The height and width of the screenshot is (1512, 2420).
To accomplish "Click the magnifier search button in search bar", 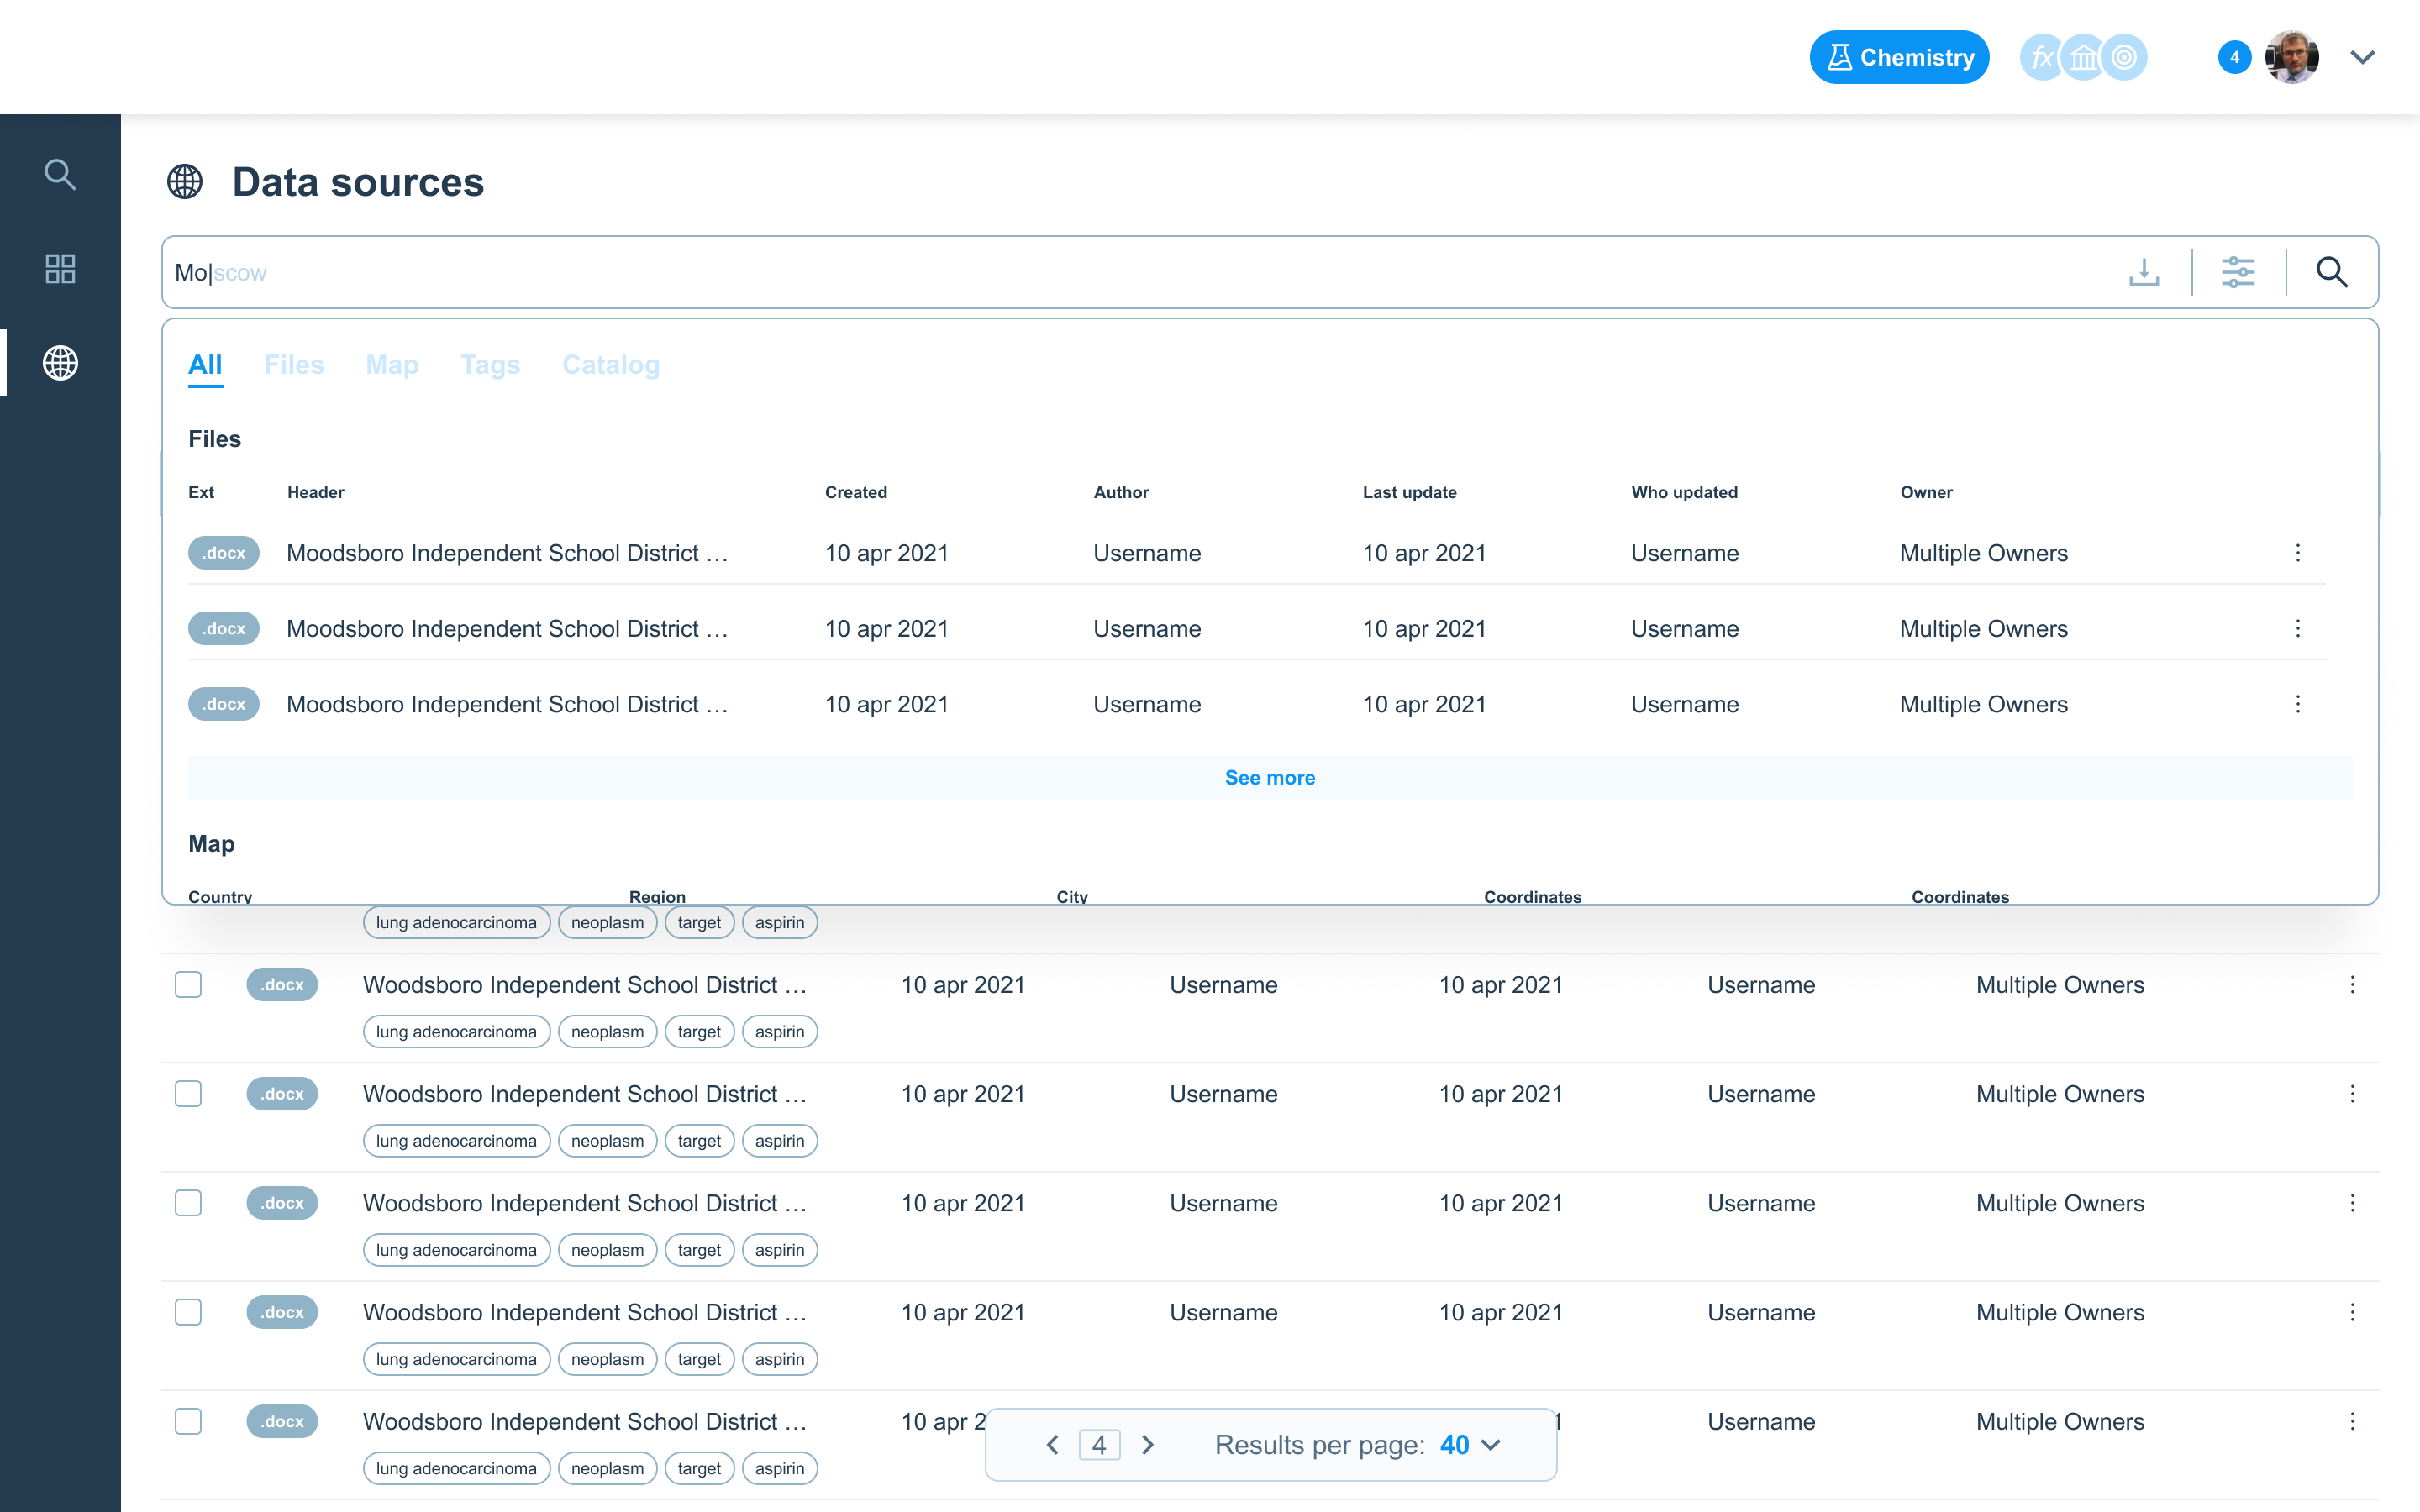I will coord(2331,272).
